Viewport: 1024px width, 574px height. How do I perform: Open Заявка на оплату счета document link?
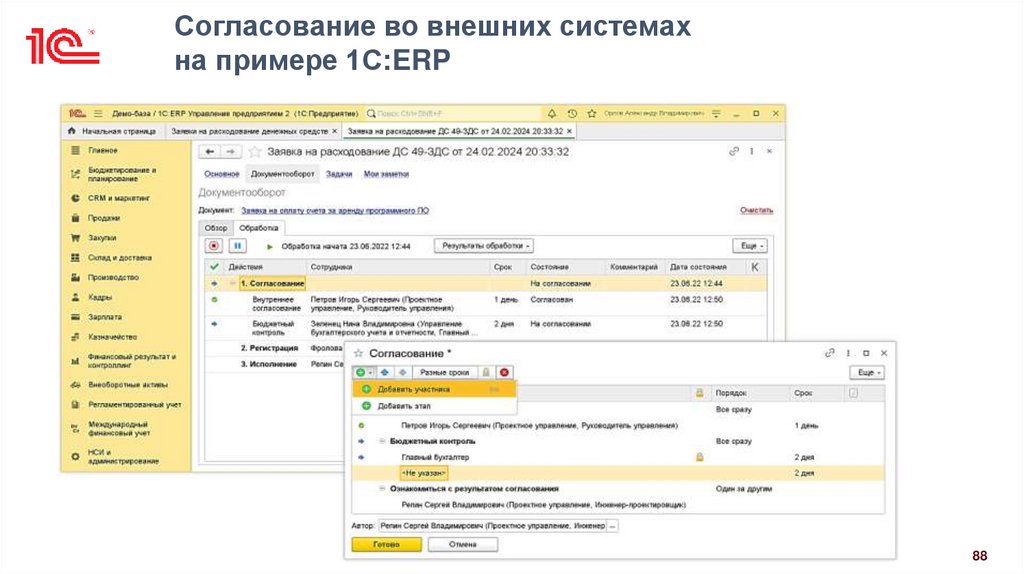[335, 210]
